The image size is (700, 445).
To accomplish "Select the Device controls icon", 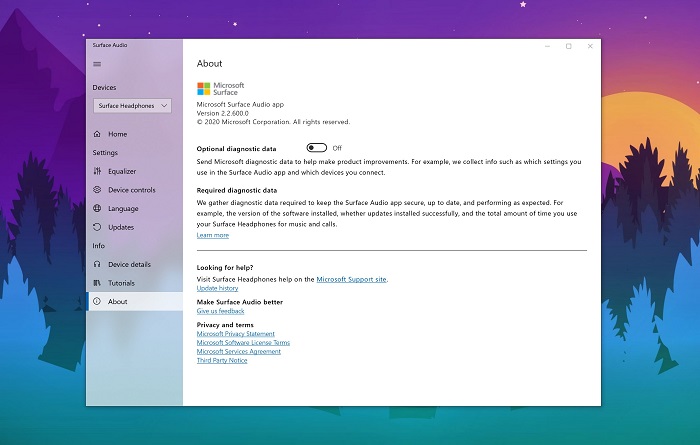I will [x=97, y=190].
